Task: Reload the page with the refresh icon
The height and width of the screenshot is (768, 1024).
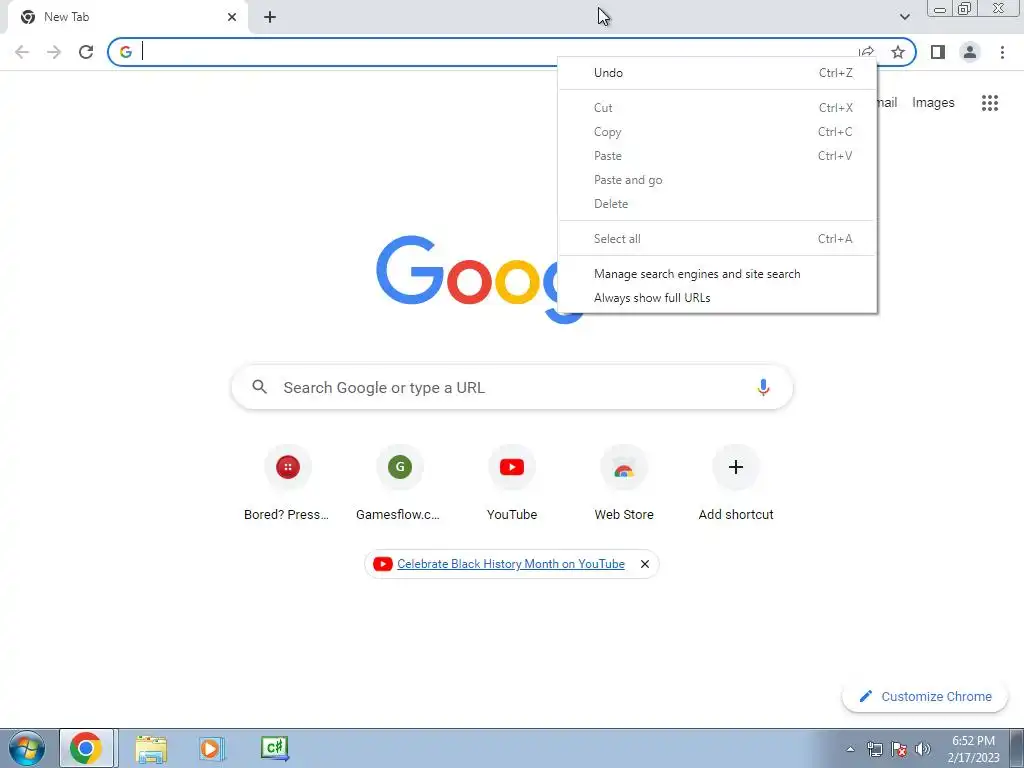Action: (86, 52)
